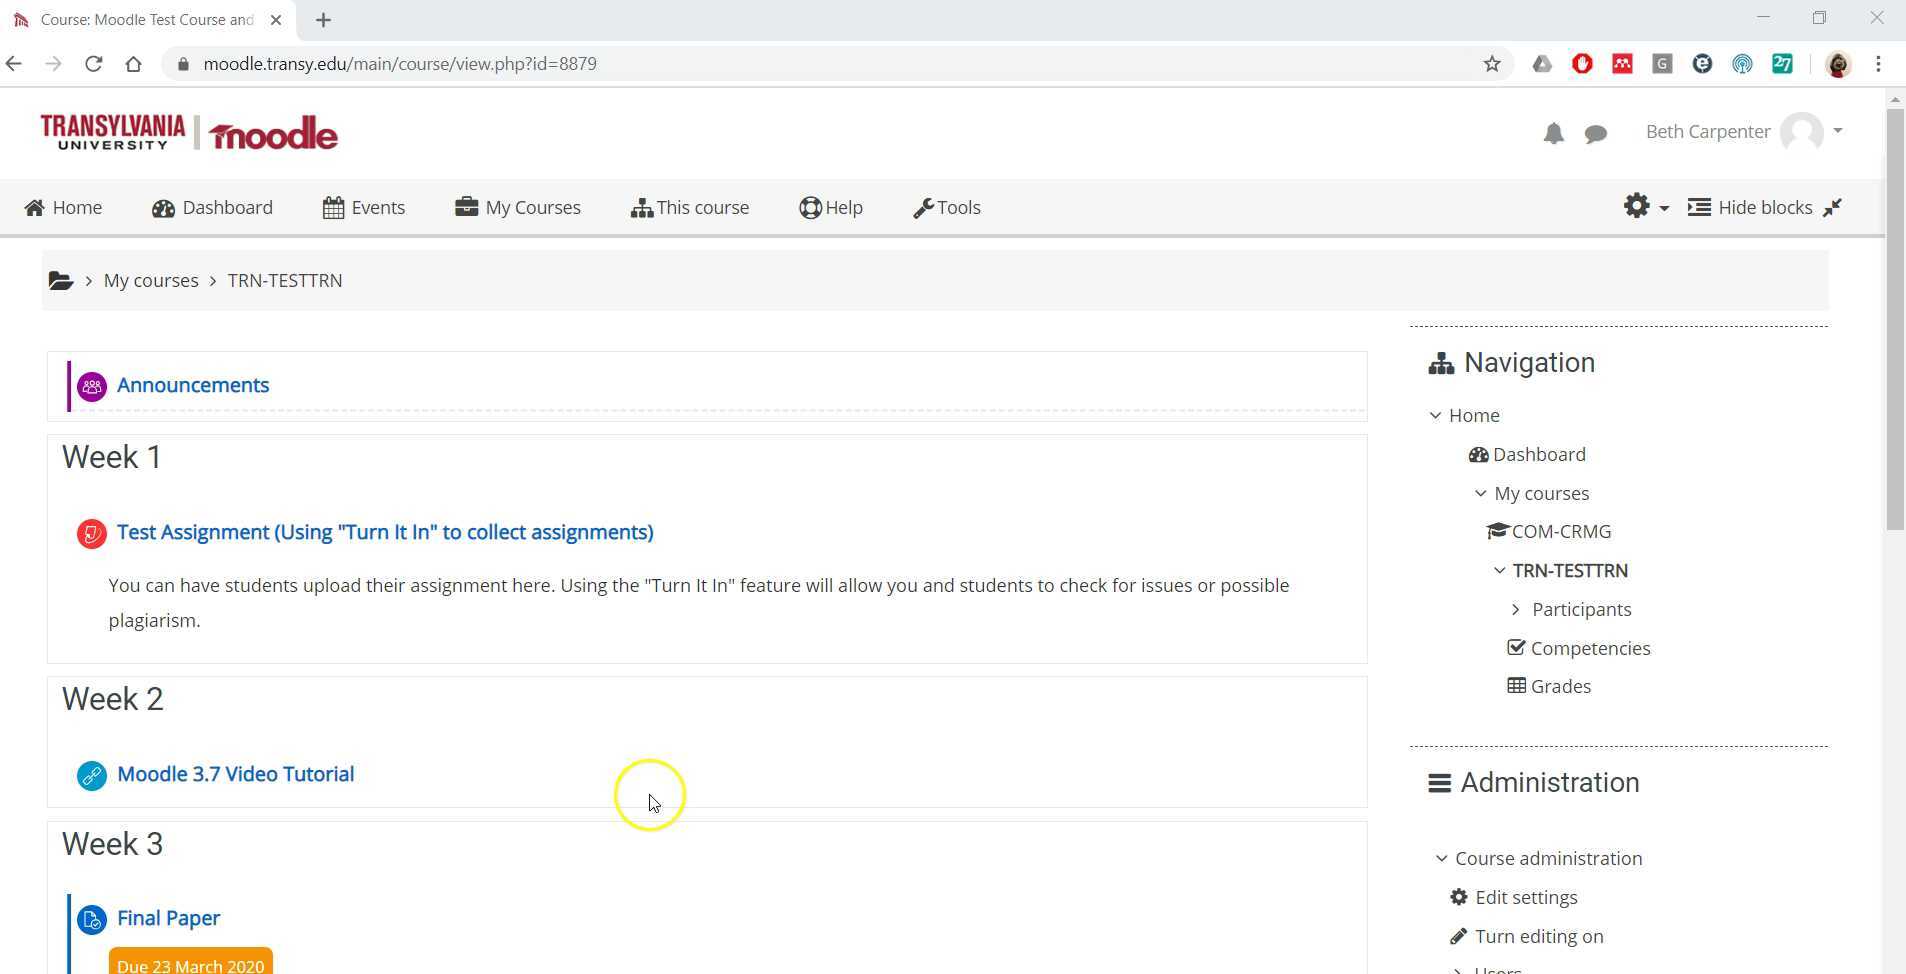Click the Dashboard icon in the Navigation block

pos(1479,454)
